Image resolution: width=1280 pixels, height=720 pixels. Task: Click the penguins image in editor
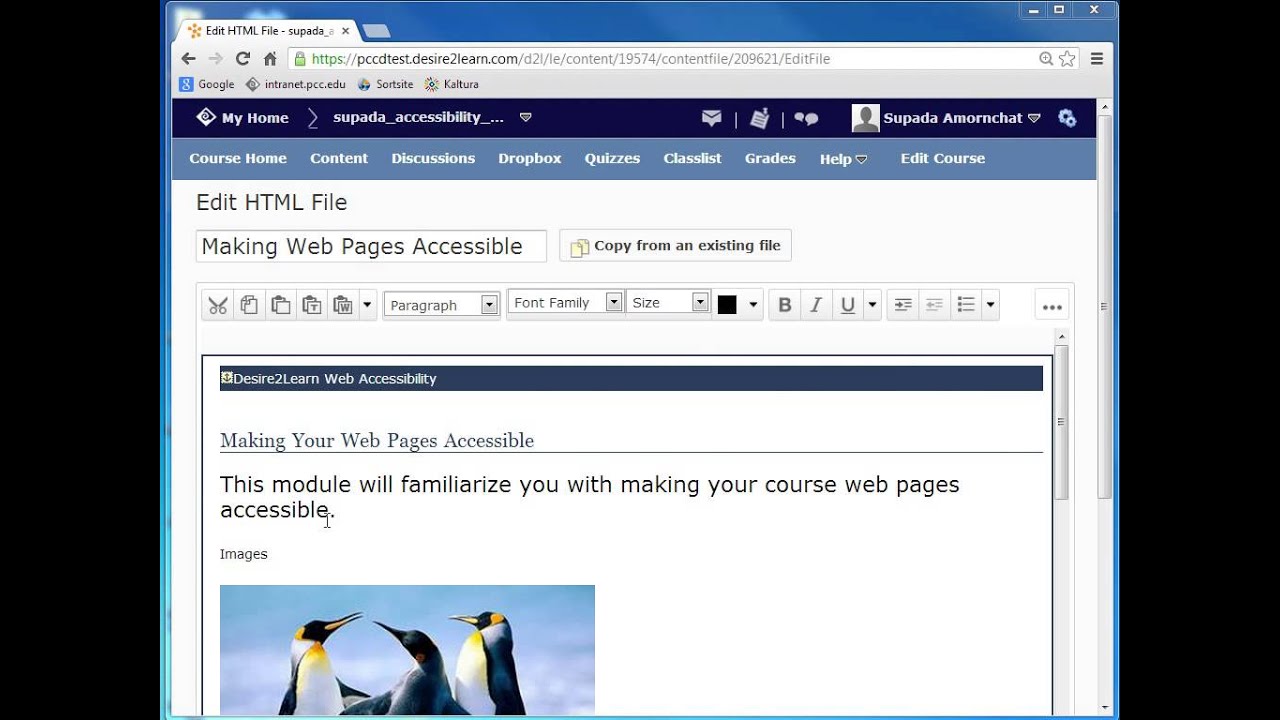pos(407,650)
